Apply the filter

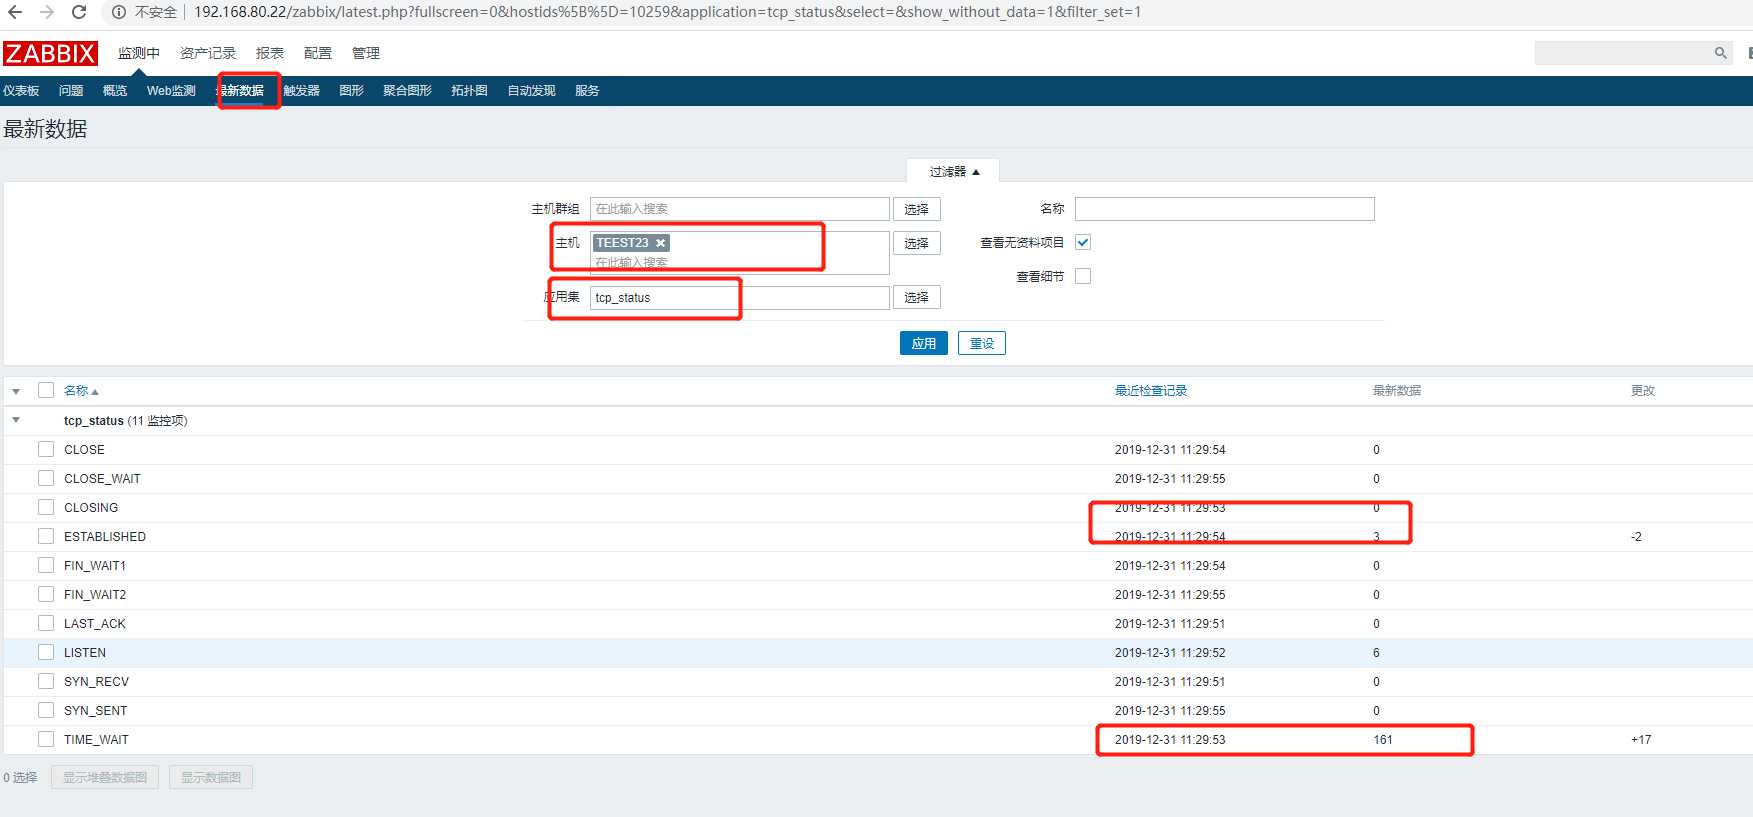[924, 343]
